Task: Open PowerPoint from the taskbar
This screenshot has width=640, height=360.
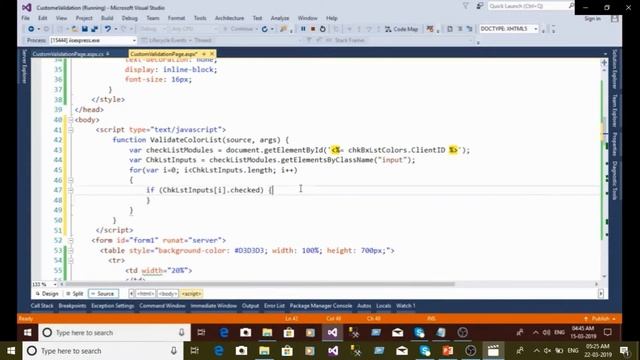Action: point(448,351)
